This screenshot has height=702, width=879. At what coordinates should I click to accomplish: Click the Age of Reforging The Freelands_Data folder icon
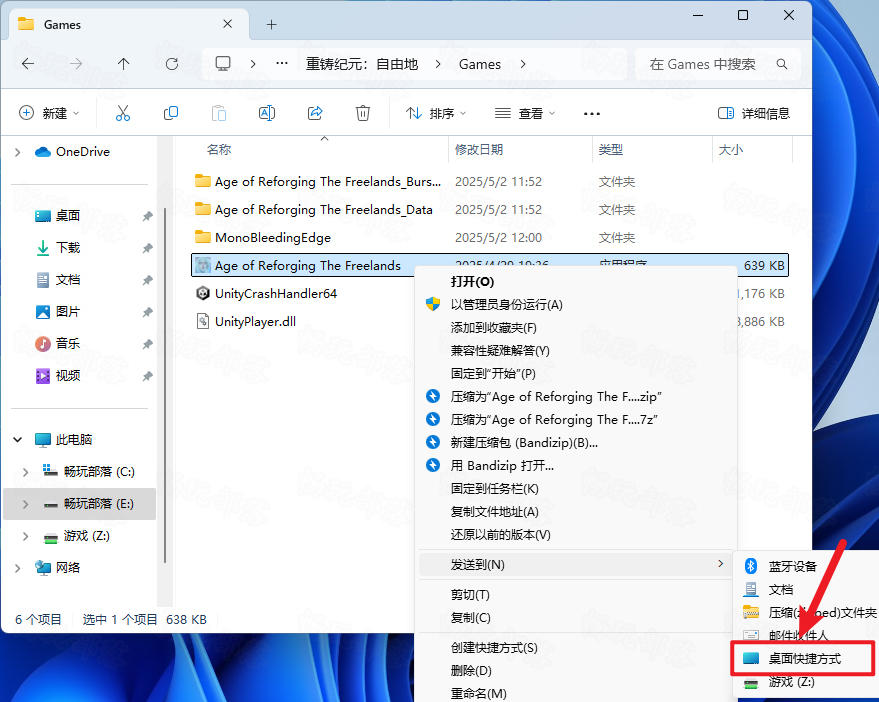tap(202, 209)
